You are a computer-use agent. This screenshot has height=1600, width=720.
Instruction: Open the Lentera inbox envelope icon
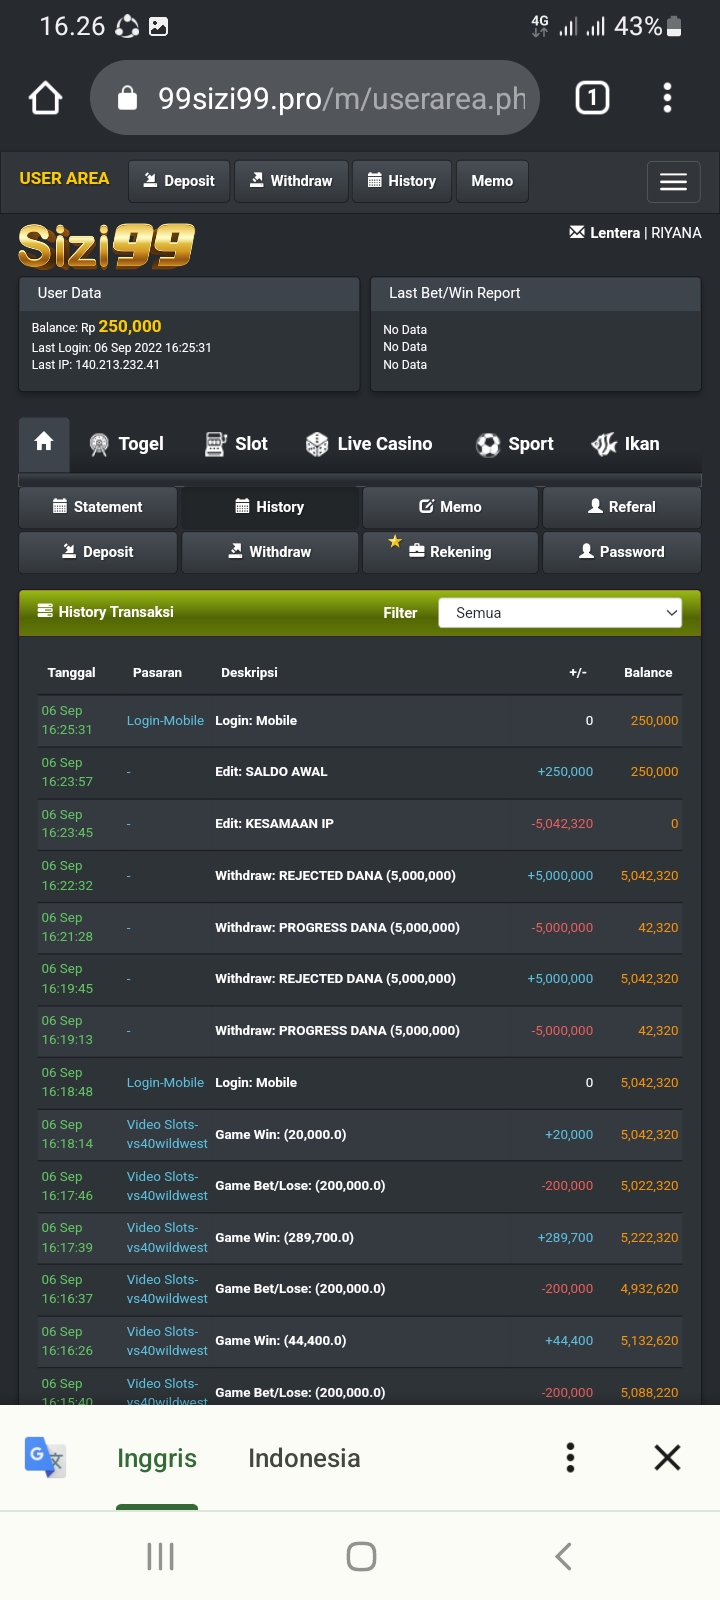tap(577, 232)
